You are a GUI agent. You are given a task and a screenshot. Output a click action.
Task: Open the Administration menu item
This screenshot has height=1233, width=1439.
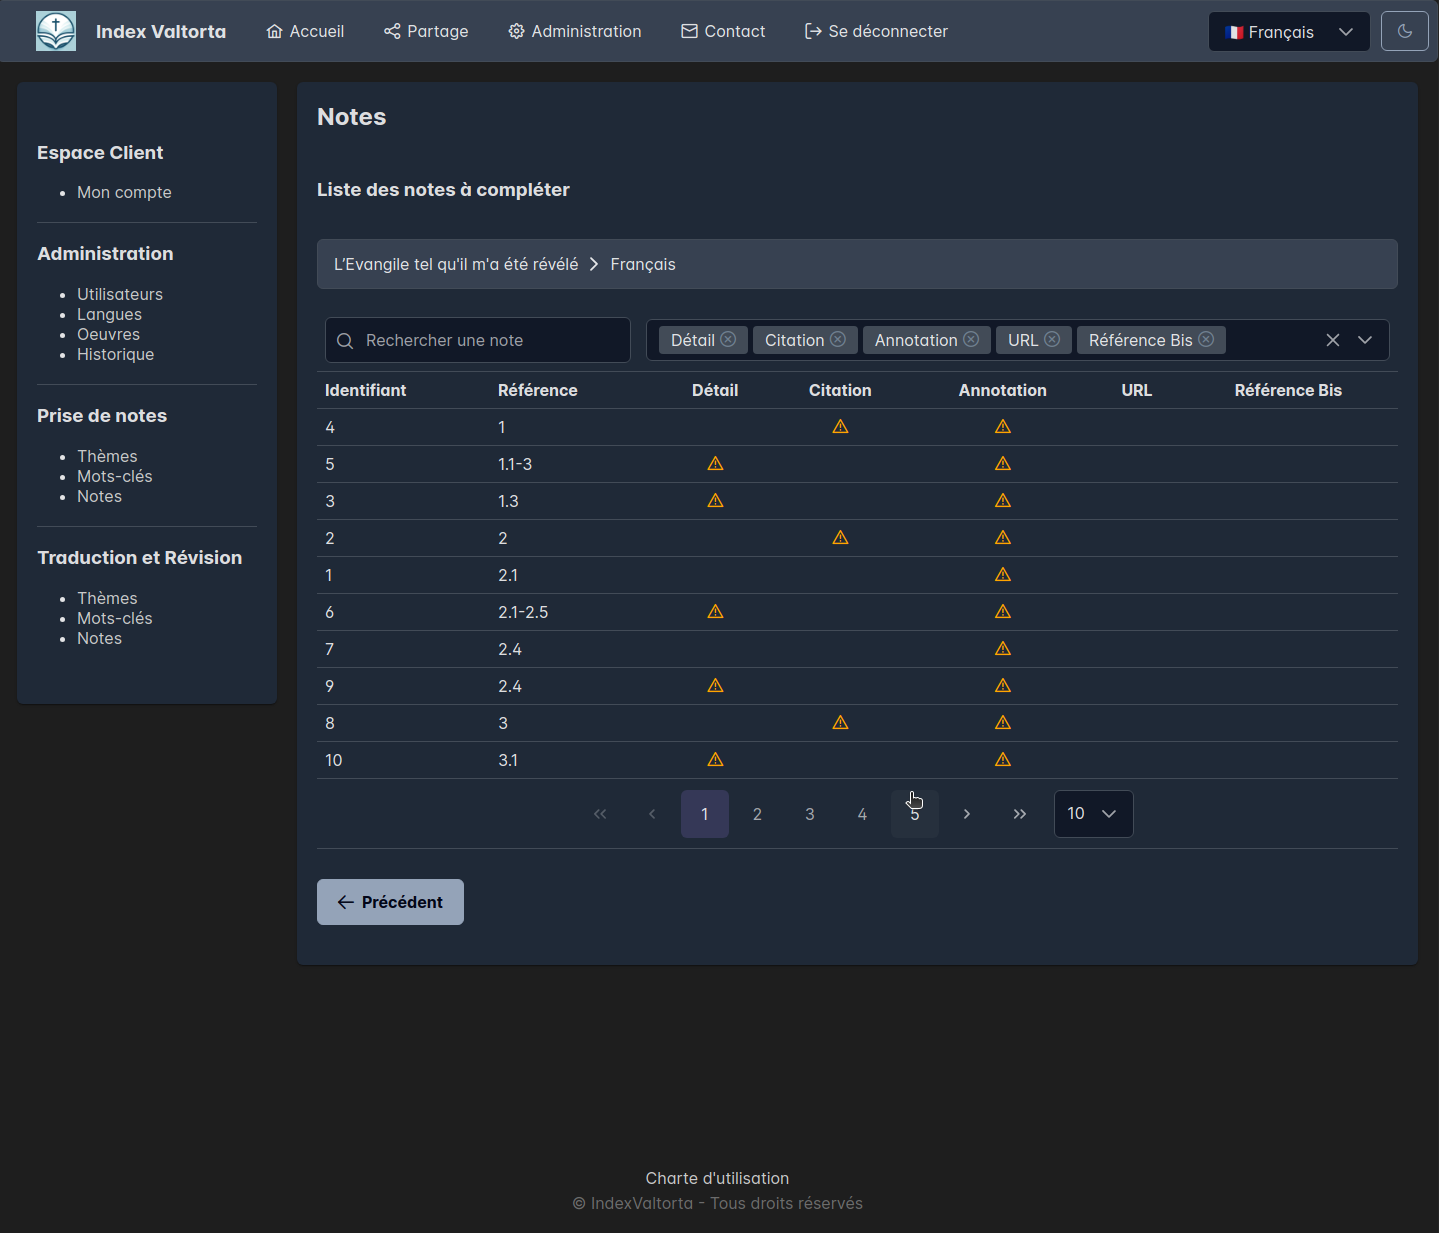pyautogui.click(x=575, y=32)
